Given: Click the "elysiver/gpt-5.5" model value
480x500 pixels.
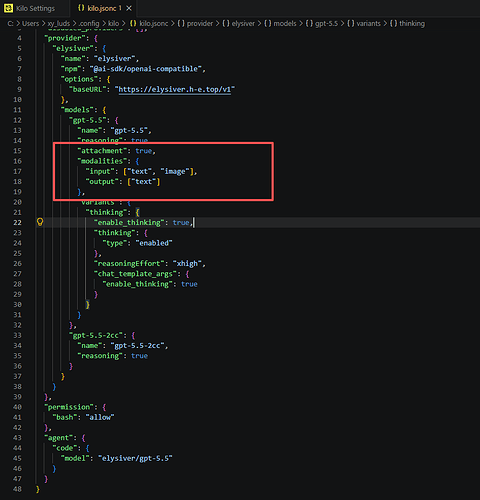Looking at the screenshot, I should [135, 458].
